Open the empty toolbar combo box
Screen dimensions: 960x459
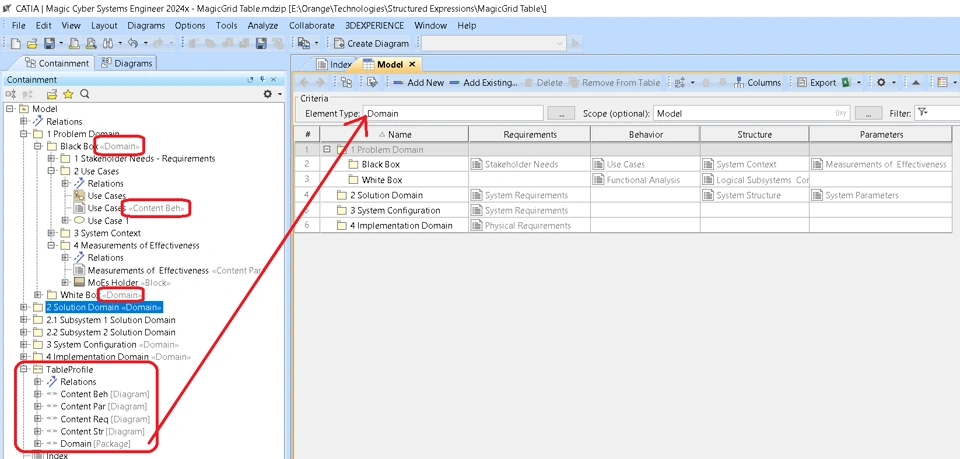[x=493, y=43]
